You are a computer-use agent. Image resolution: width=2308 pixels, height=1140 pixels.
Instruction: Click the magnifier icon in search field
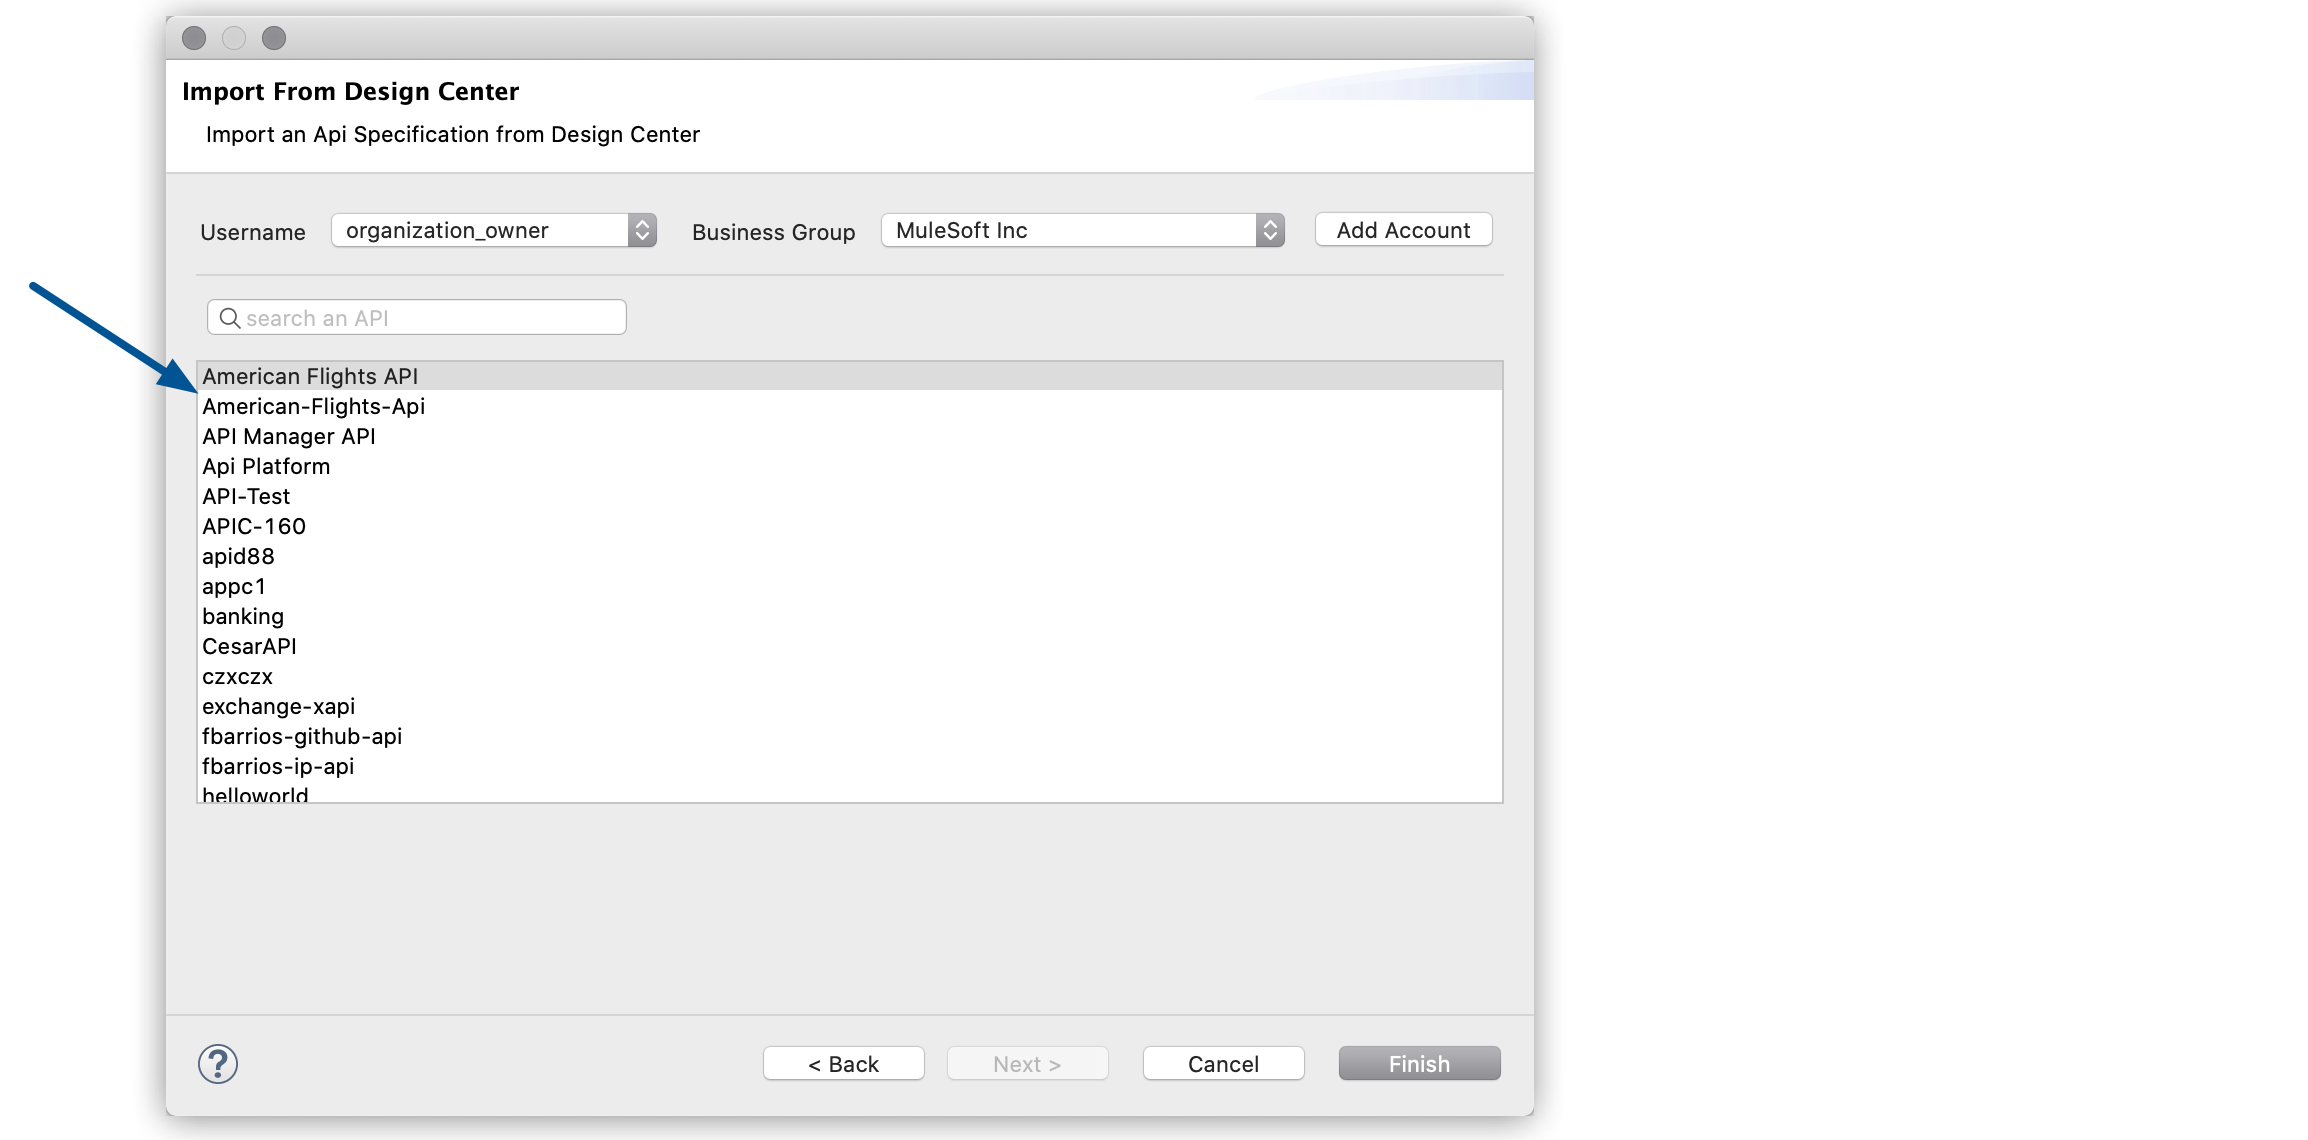230,317
